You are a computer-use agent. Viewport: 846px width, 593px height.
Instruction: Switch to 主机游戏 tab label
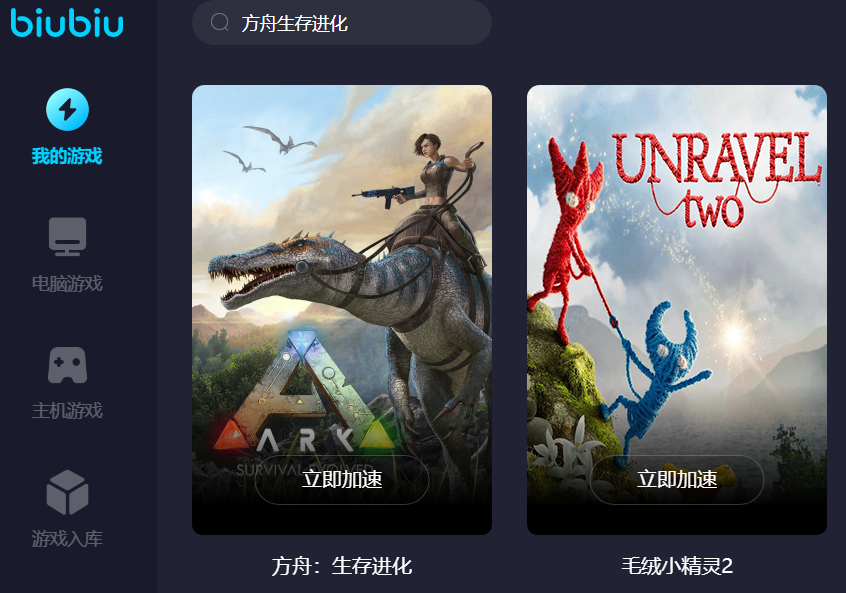[67, 411]
